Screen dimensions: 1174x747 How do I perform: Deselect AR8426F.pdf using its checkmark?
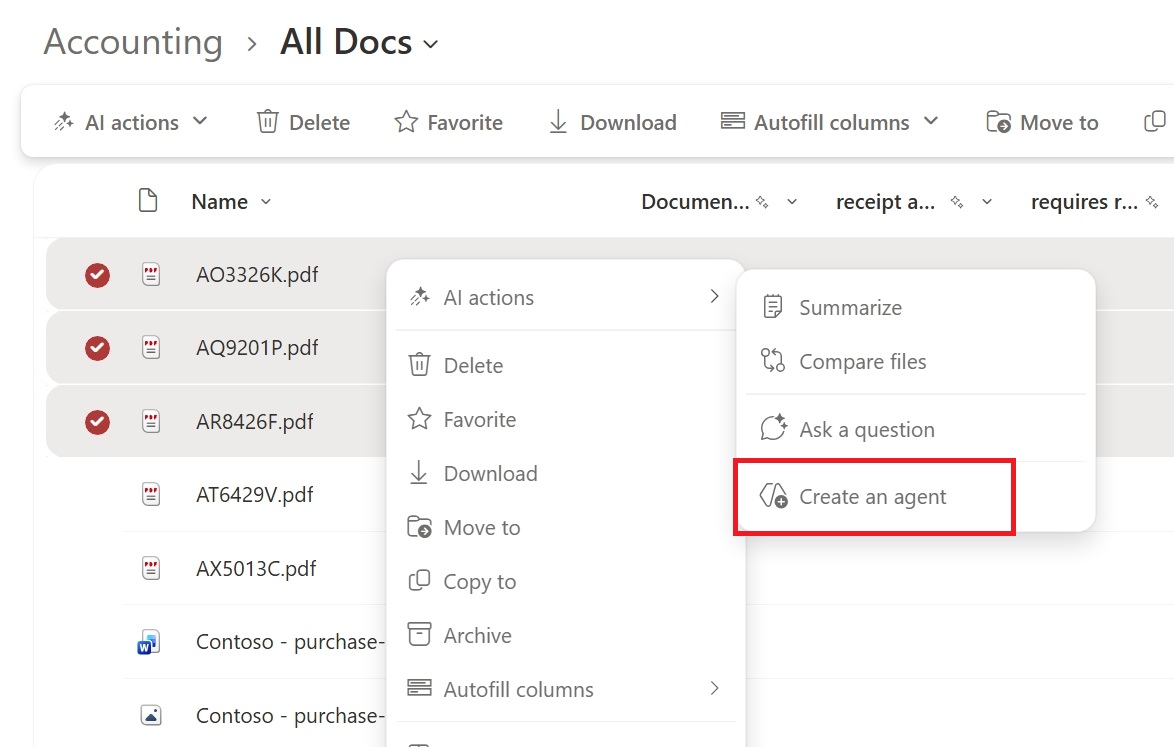coord(96,422)
